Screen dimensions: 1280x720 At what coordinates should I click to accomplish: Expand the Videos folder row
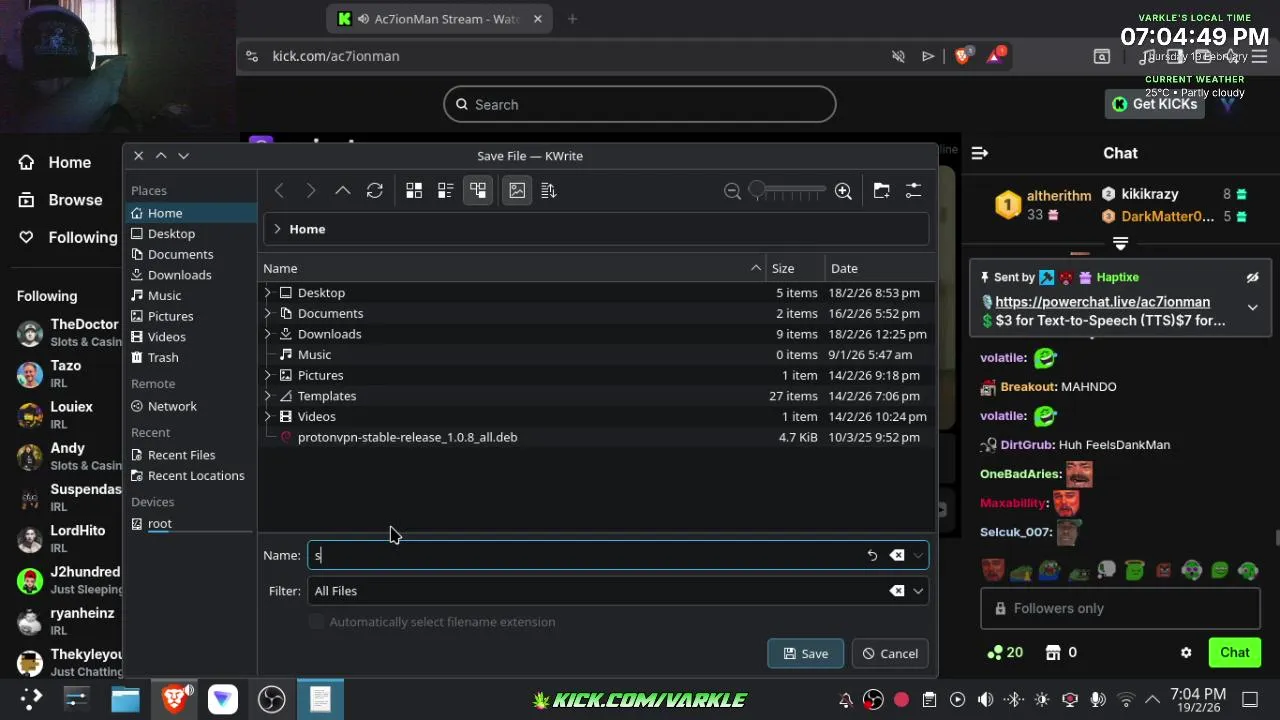pos(267,416)
